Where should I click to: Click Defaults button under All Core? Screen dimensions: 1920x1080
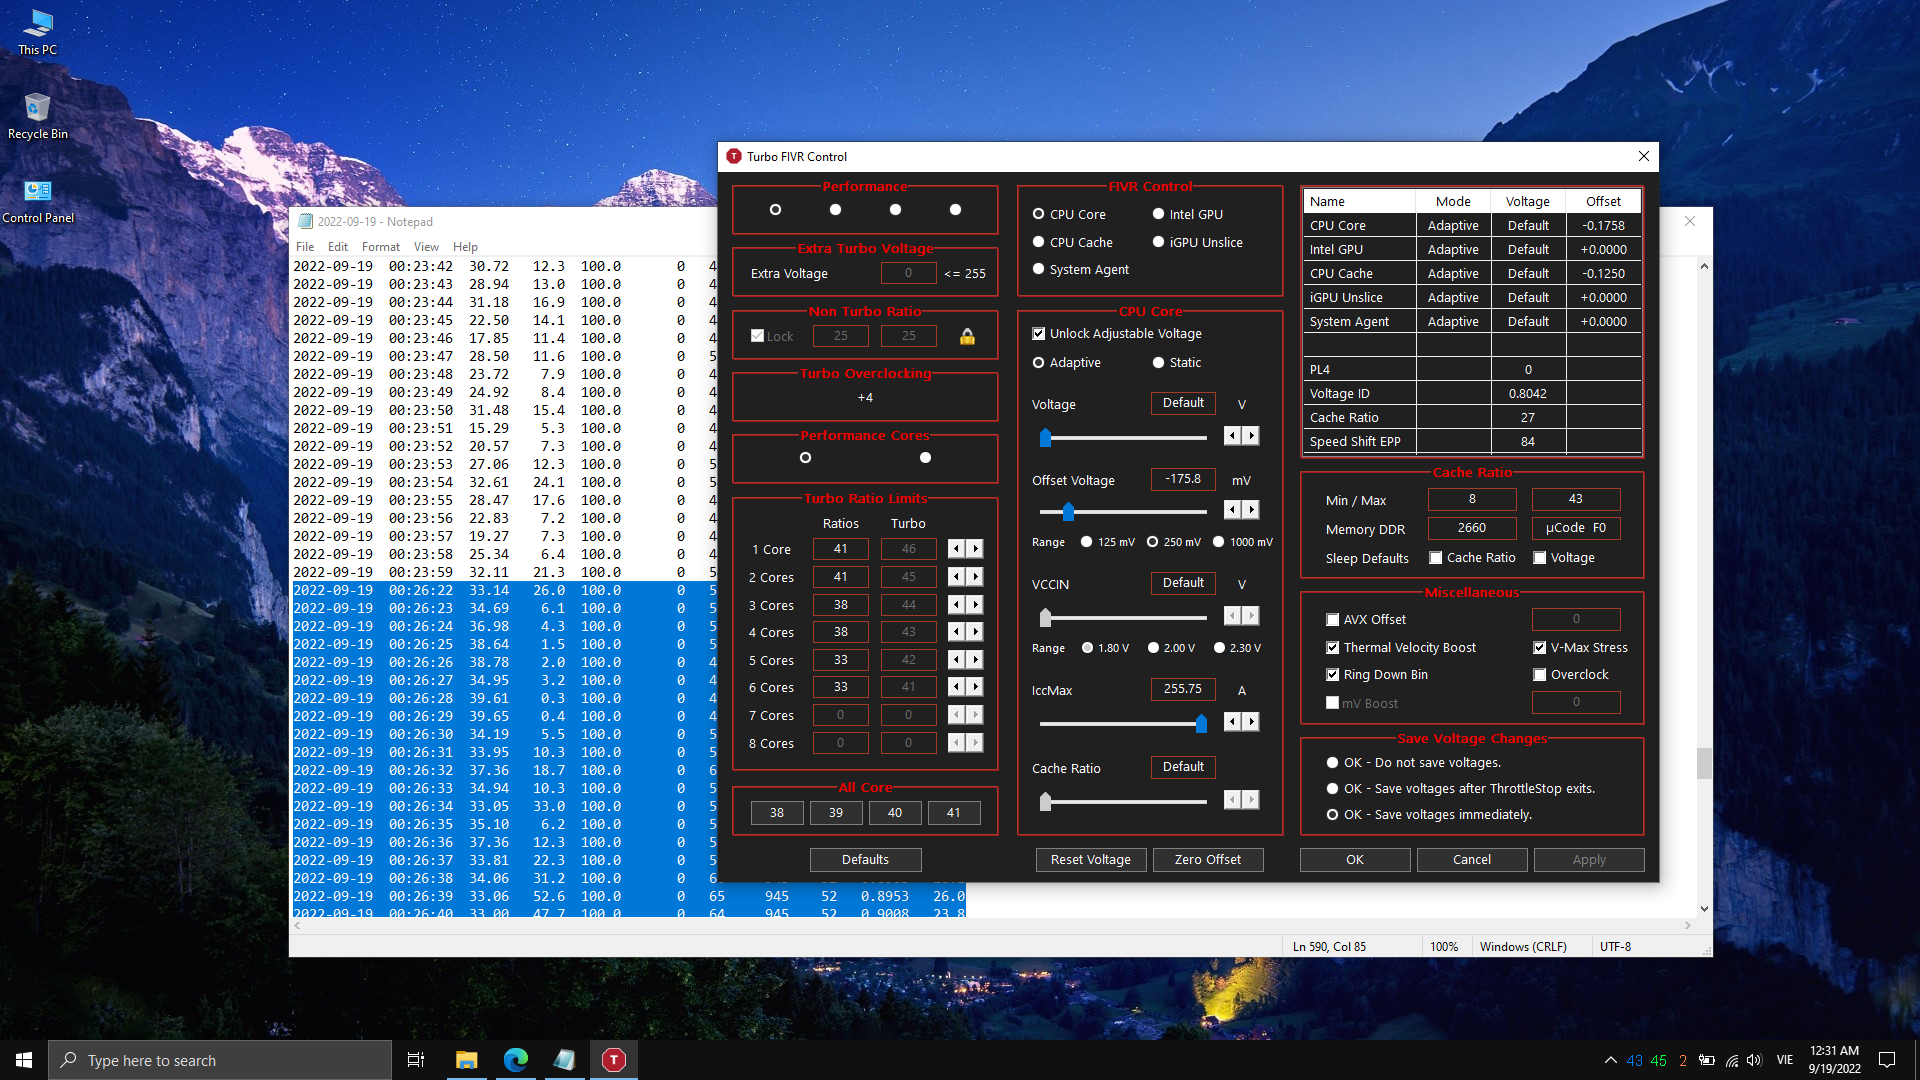coord(865,860)
